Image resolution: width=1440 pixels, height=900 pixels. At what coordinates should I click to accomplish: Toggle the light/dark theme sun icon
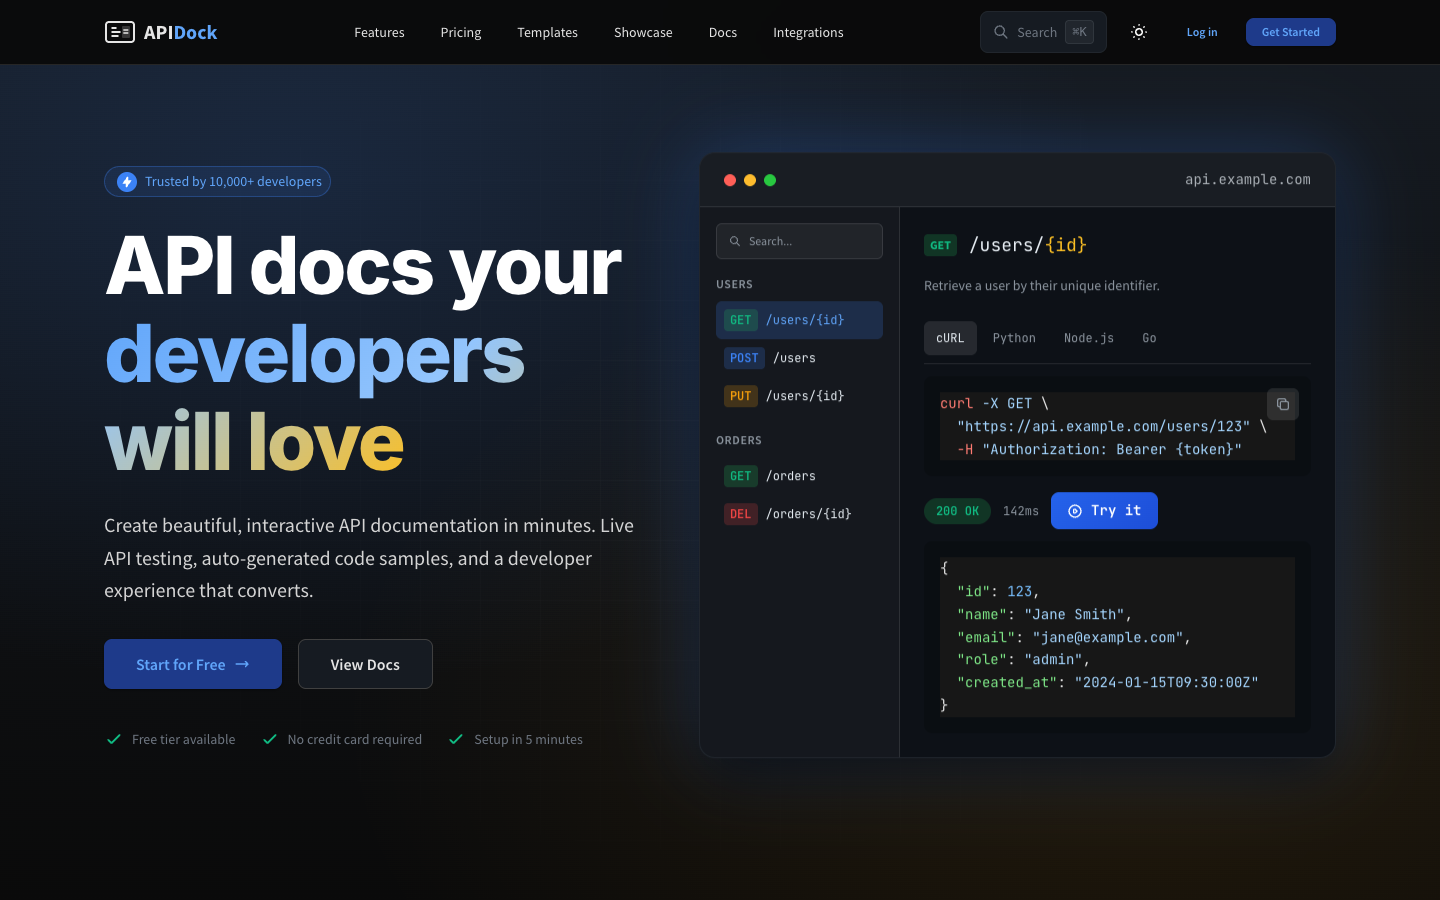tap(1138, 32)
